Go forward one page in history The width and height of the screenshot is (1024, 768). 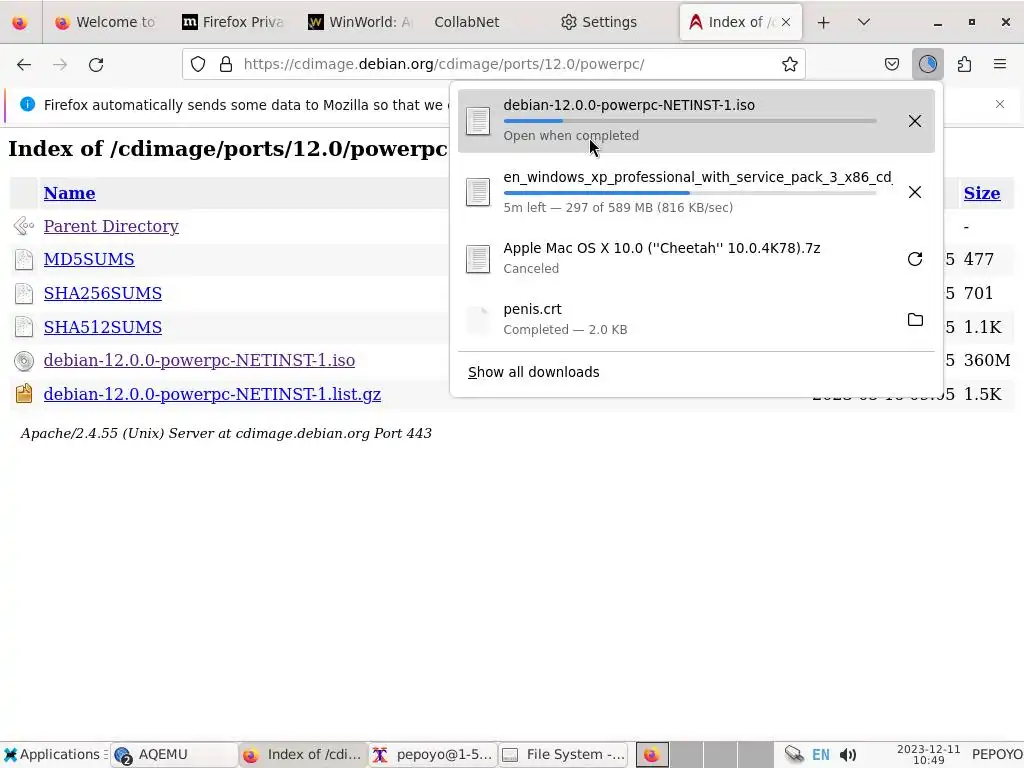point(60,64)
